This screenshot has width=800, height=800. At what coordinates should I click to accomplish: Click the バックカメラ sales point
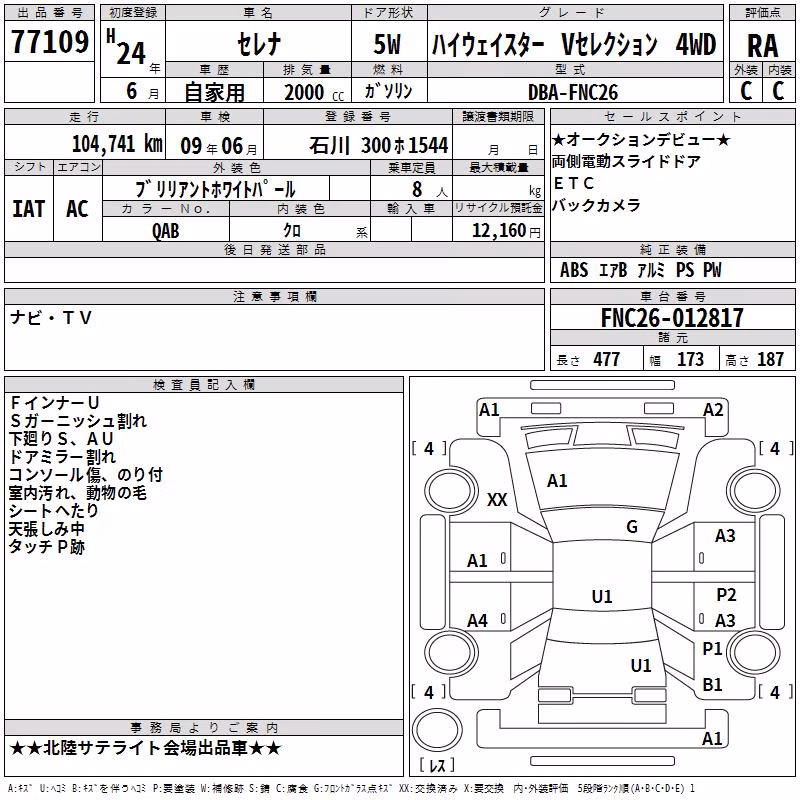[596, 206]
